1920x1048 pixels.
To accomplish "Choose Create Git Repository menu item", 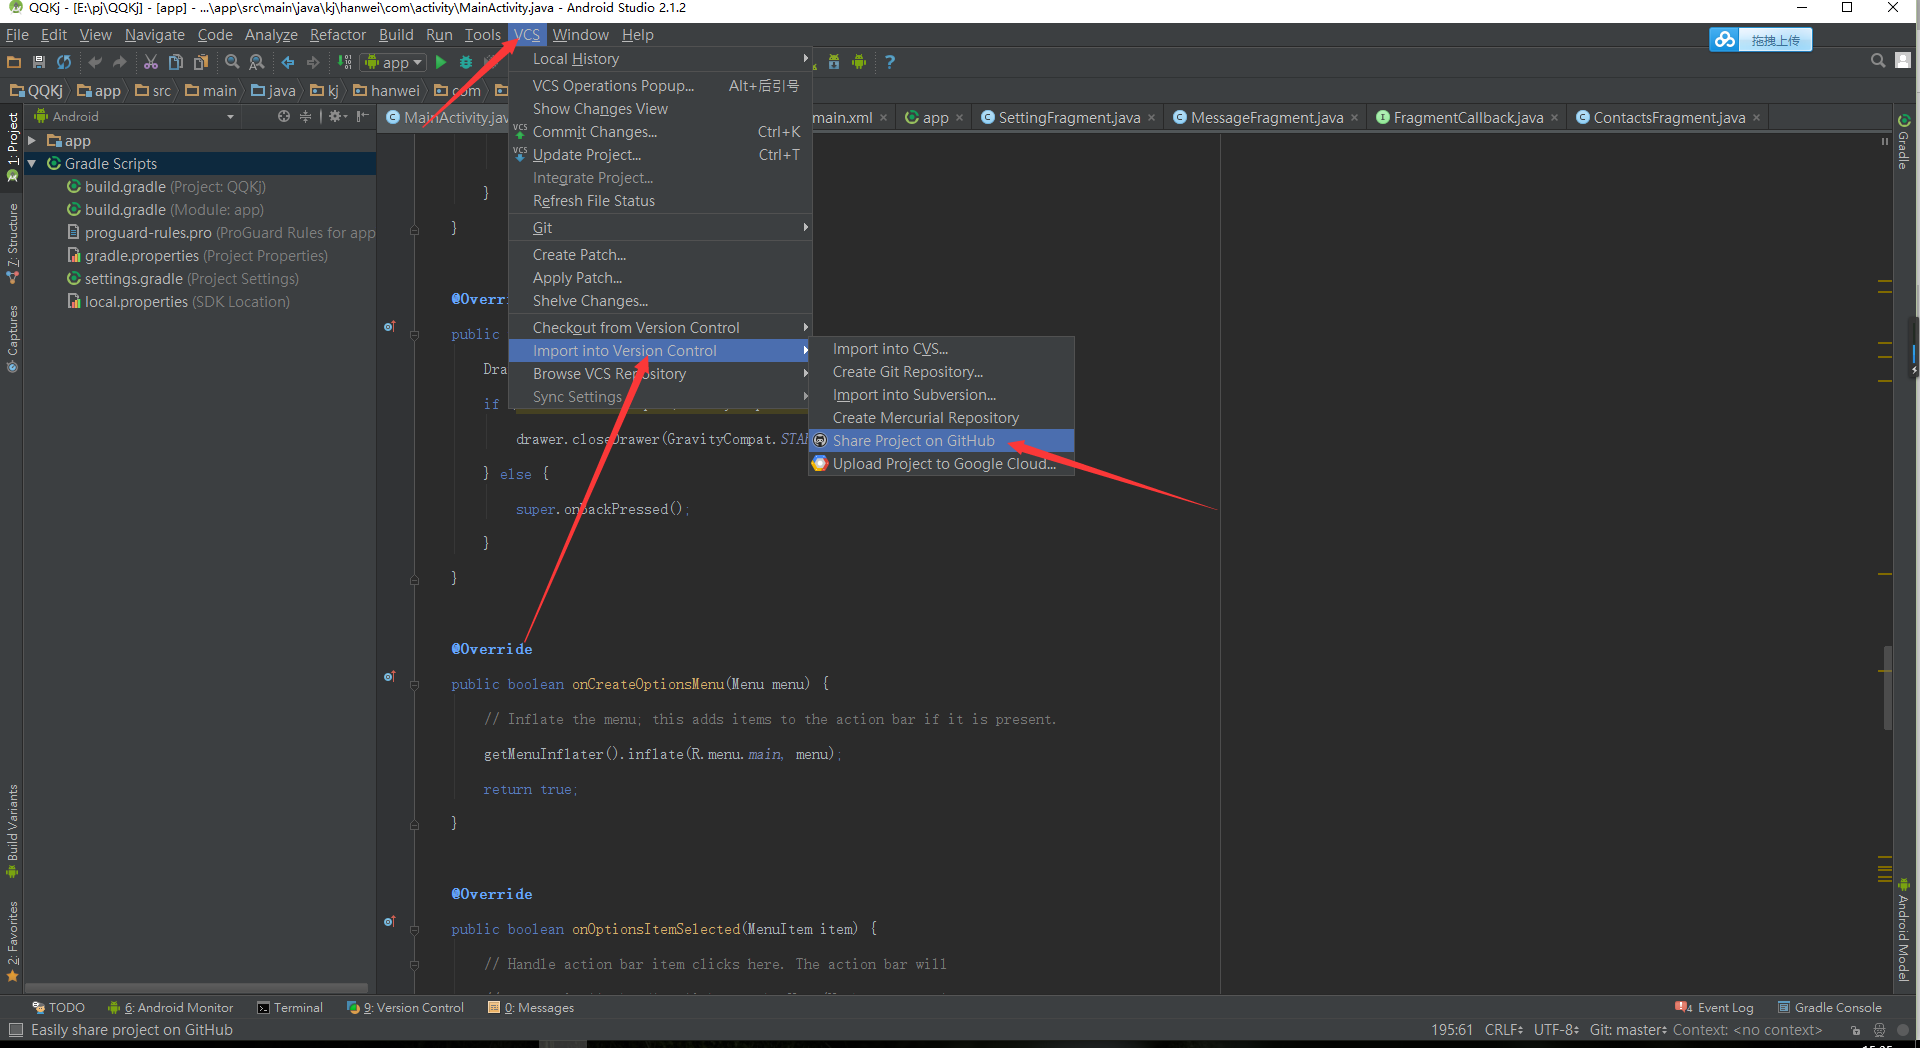I will click(907, 372).
